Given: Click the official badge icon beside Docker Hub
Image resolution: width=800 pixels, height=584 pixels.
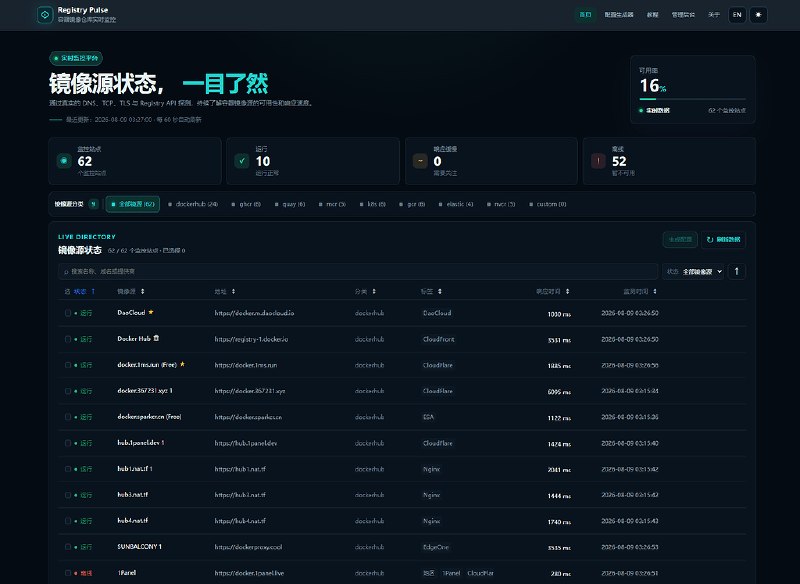Looking at the screenshot, I should point(156,338).
